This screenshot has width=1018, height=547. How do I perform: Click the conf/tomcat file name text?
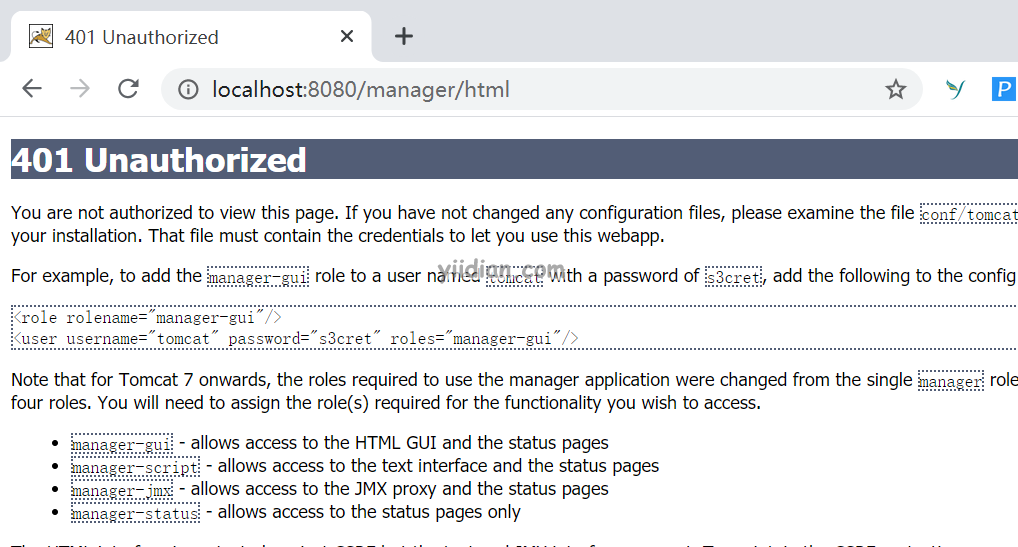point(969,214)
